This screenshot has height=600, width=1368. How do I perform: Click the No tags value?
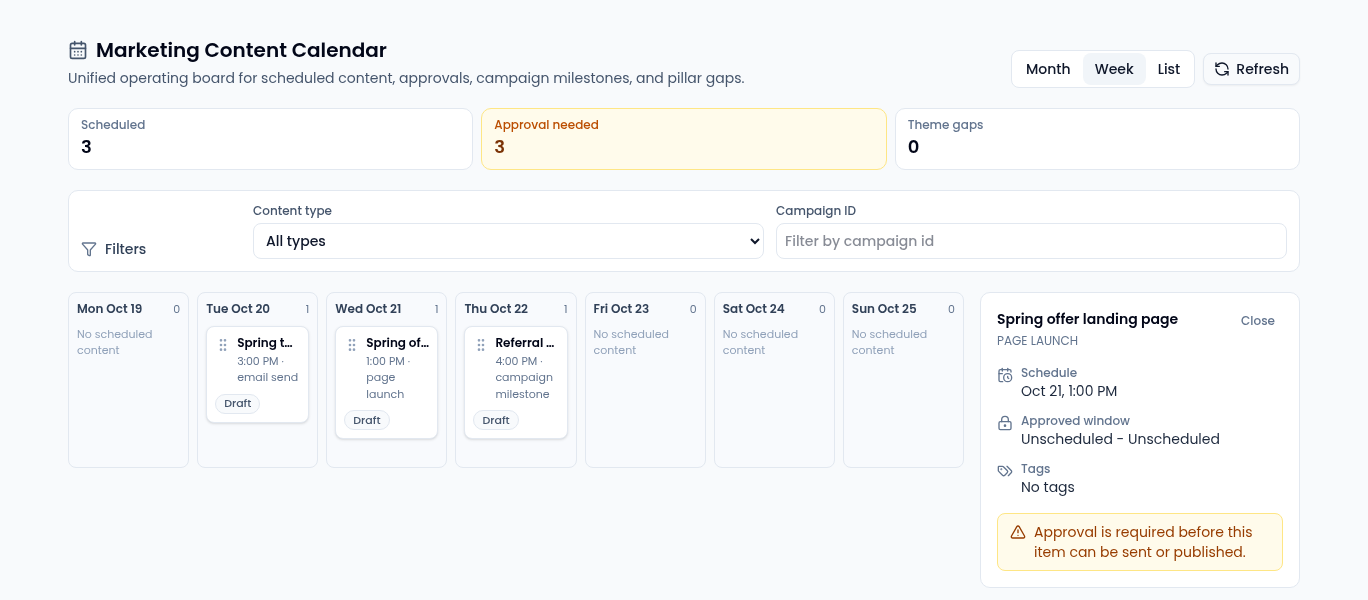click(1048, 487)
